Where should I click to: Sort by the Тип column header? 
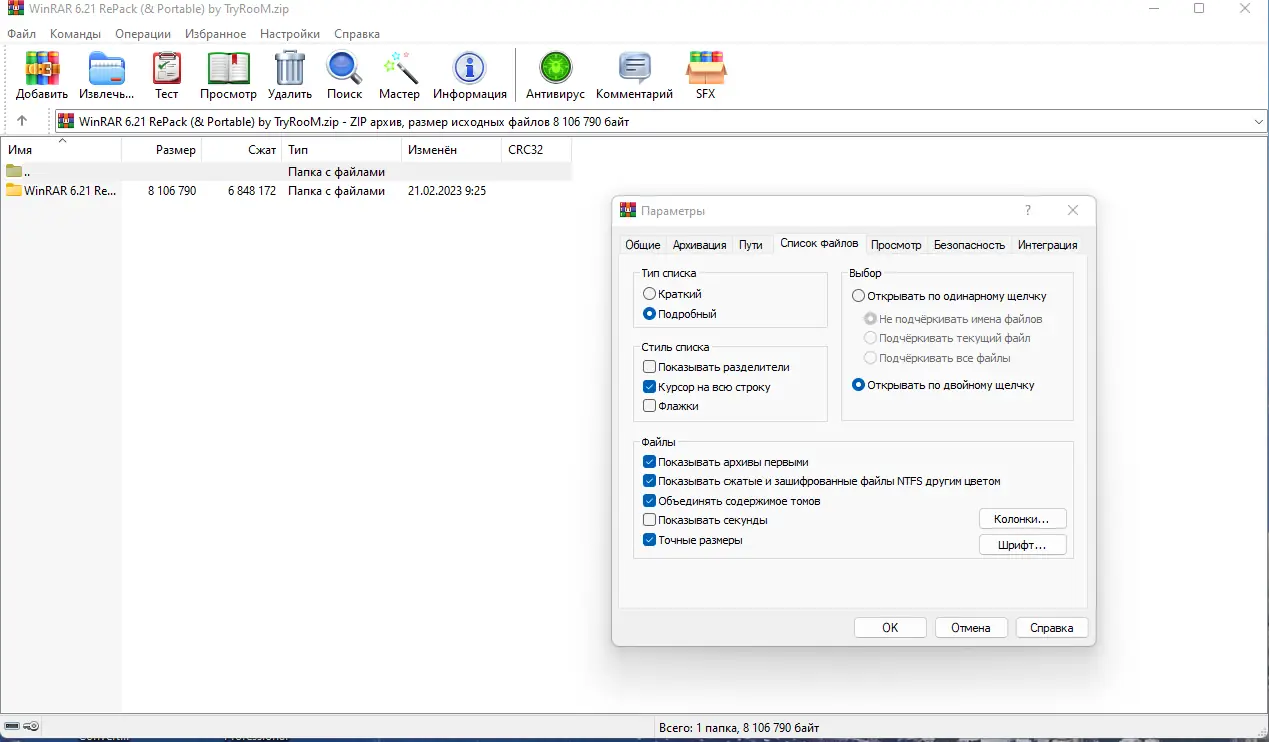(341, 149)
